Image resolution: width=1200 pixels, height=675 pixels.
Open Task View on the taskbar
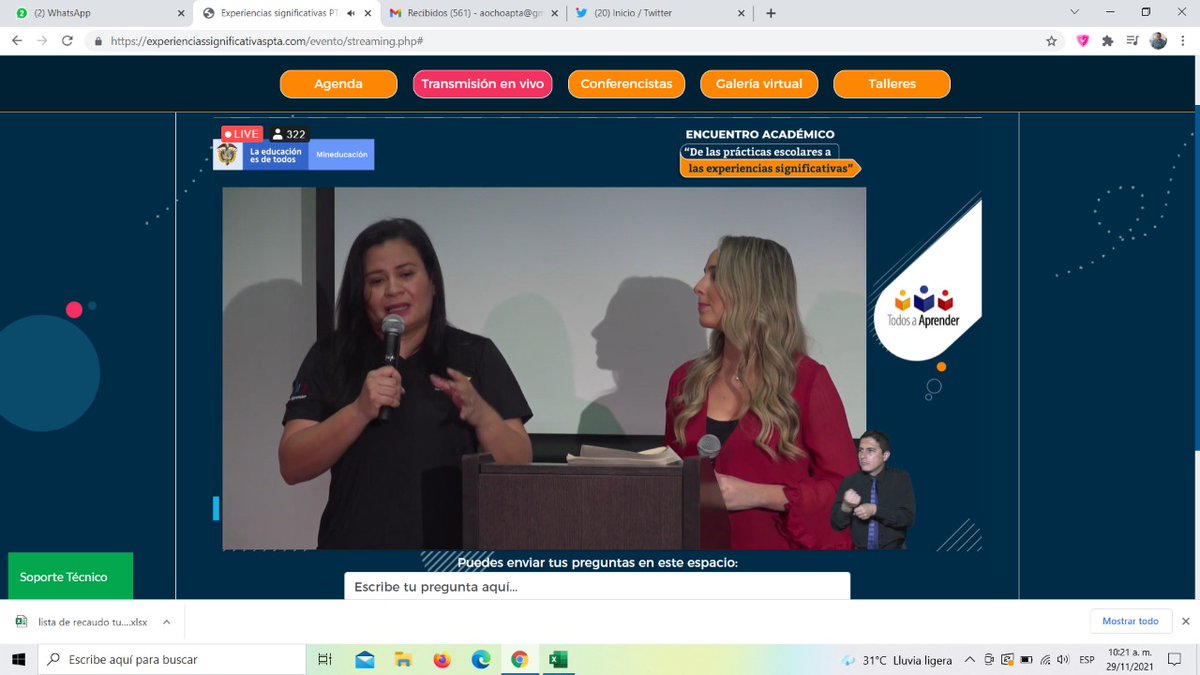pyautogui.click(x=325, y=659)
